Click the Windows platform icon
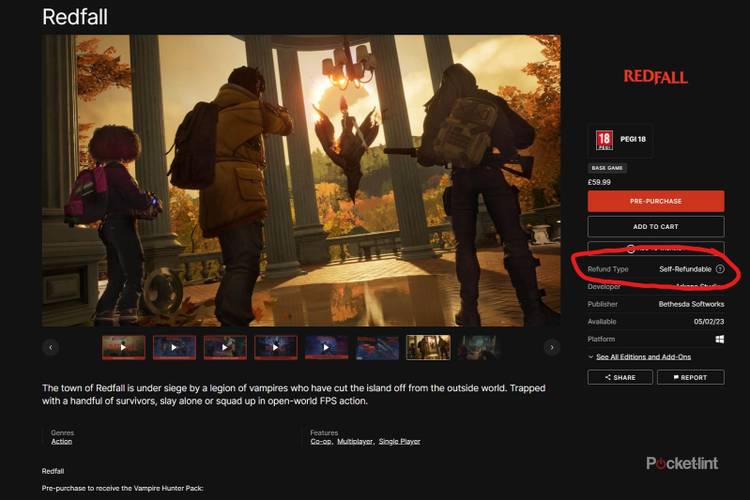 [x=719, y=339]
